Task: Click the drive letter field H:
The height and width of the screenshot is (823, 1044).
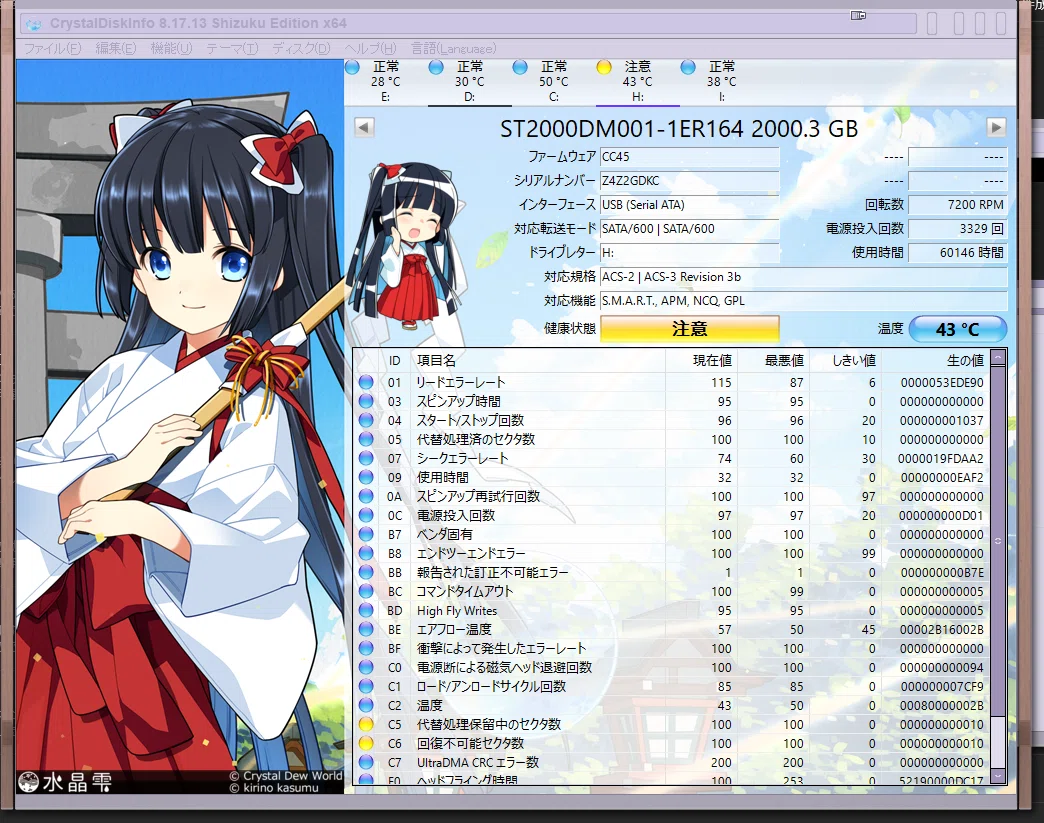Action: (x=690, y=252)
